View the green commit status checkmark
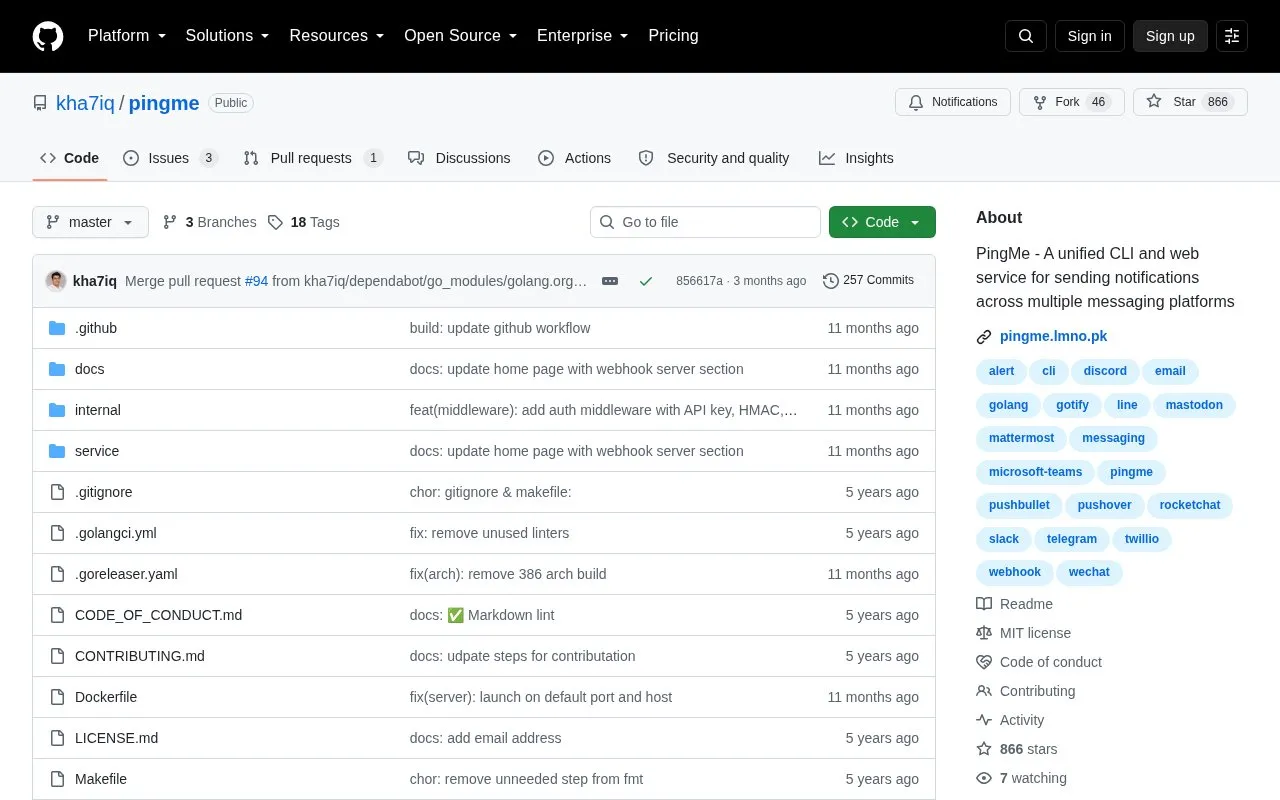The height and width of the screenshot is (800, 1280). 646,281
